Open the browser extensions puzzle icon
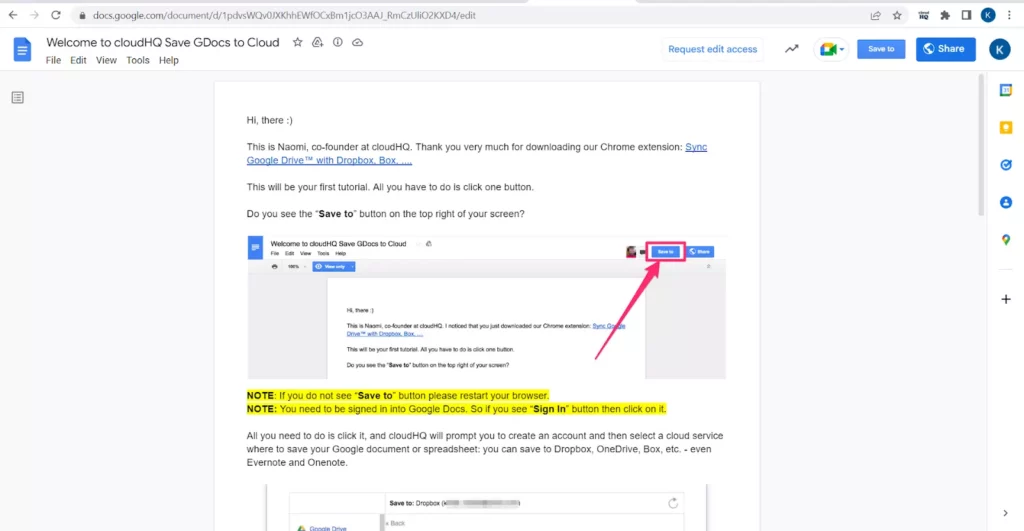Viewport: 1024px width, 531px height. pyautogui.click(x=945, y=16)
